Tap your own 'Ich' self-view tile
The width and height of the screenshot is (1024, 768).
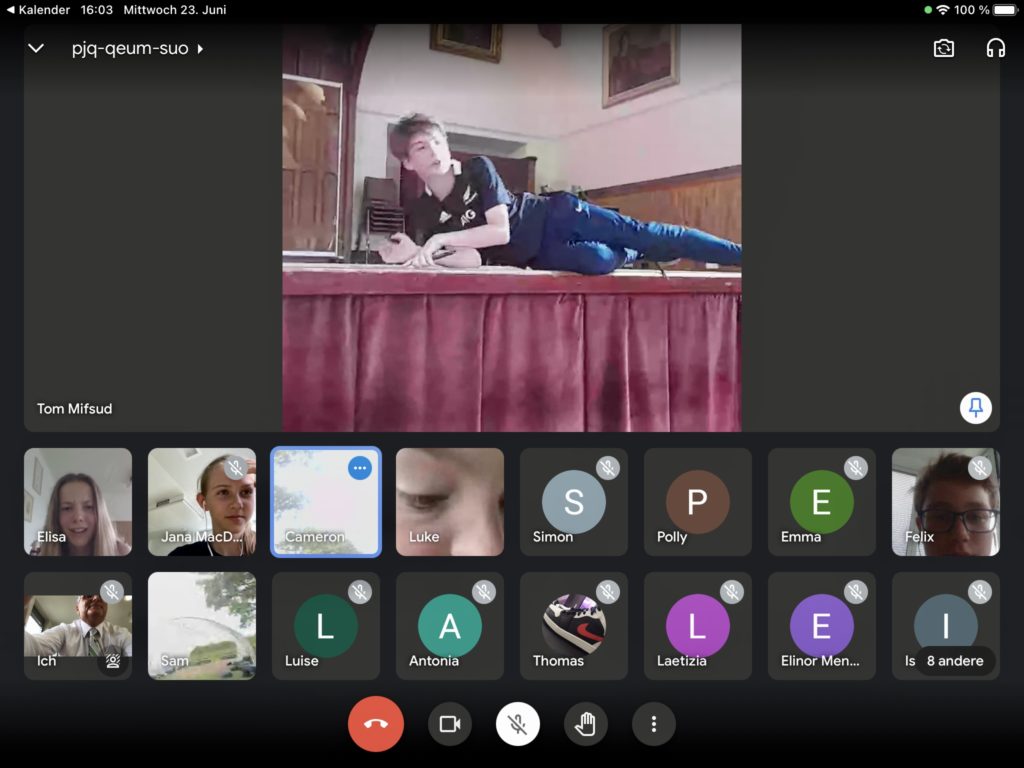[78, 626]
